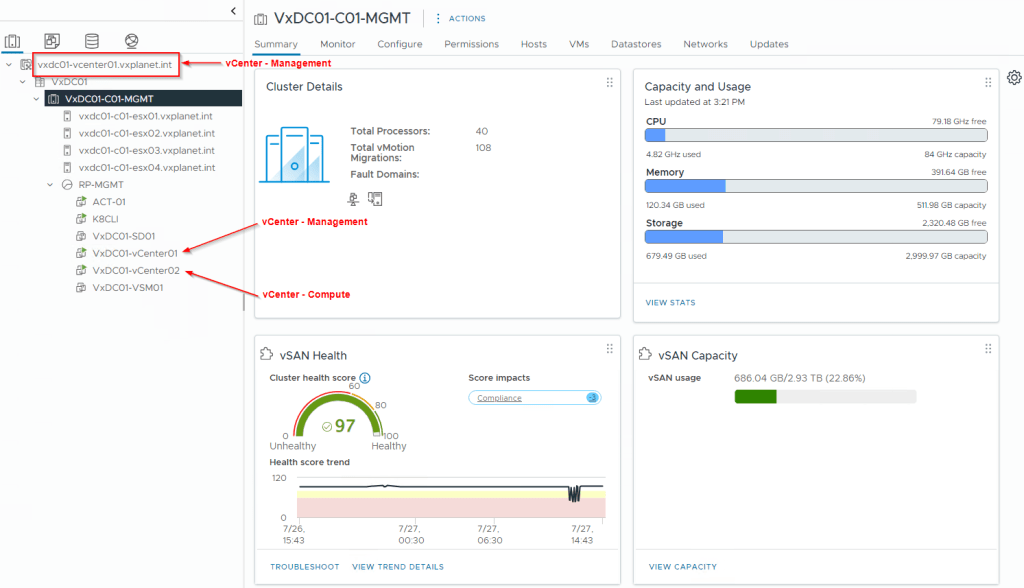Click VIEW CAPACITY link

click(x=683, y=566)
